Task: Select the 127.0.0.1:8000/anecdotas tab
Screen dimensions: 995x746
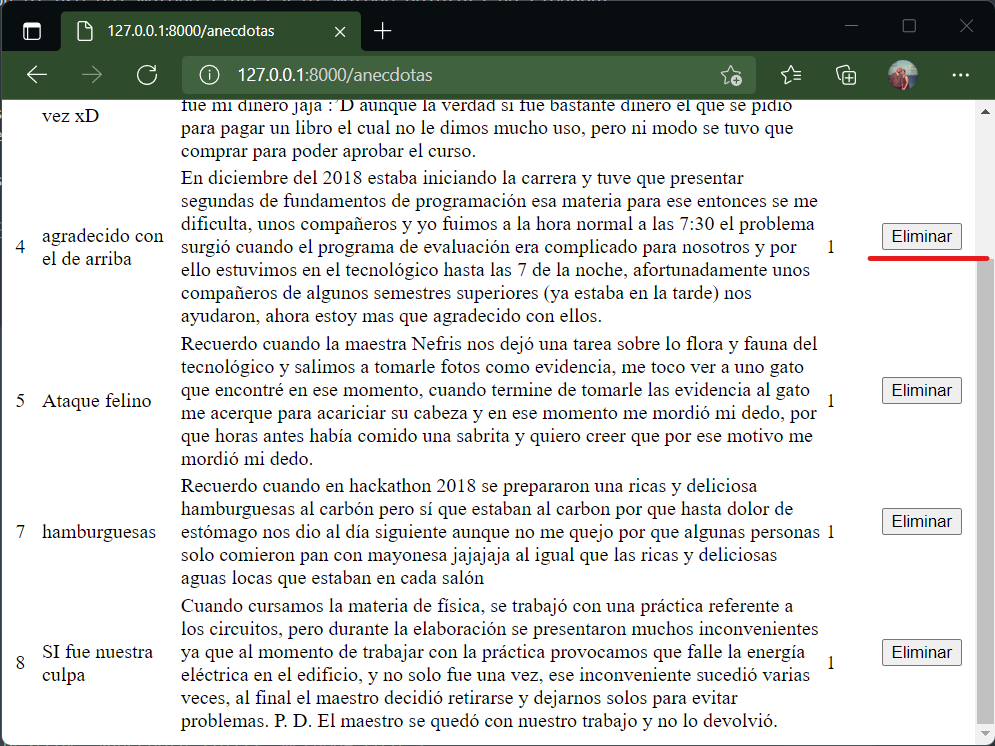Action: click(x=211, y=30)
